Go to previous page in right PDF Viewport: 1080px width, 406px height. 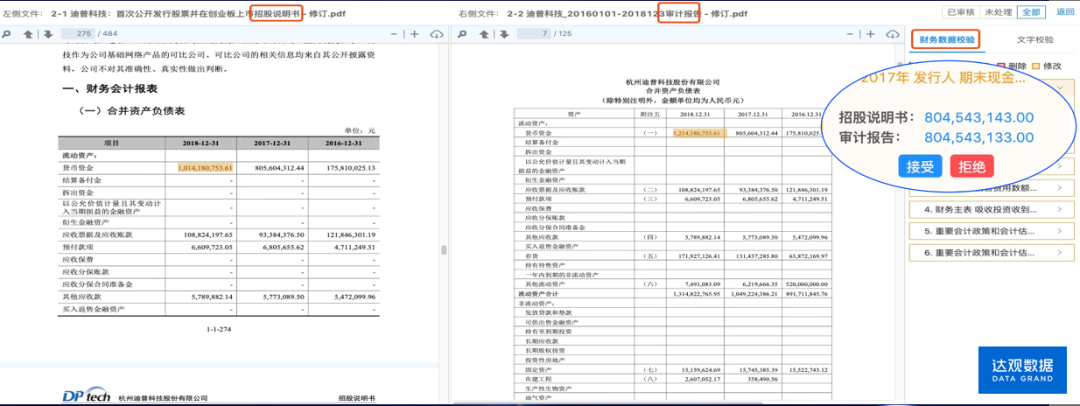tap(485, 34)
